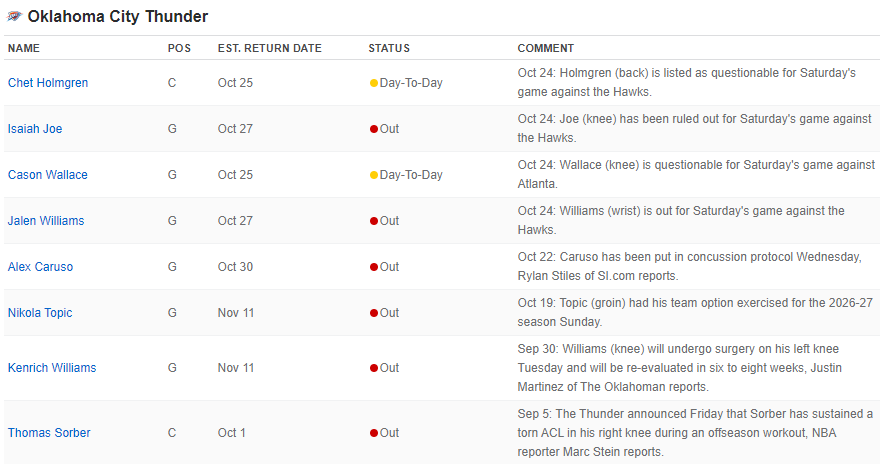Click Chet Holmgren's yellow Day-To-Day status dot

click(x=374, y=83)
